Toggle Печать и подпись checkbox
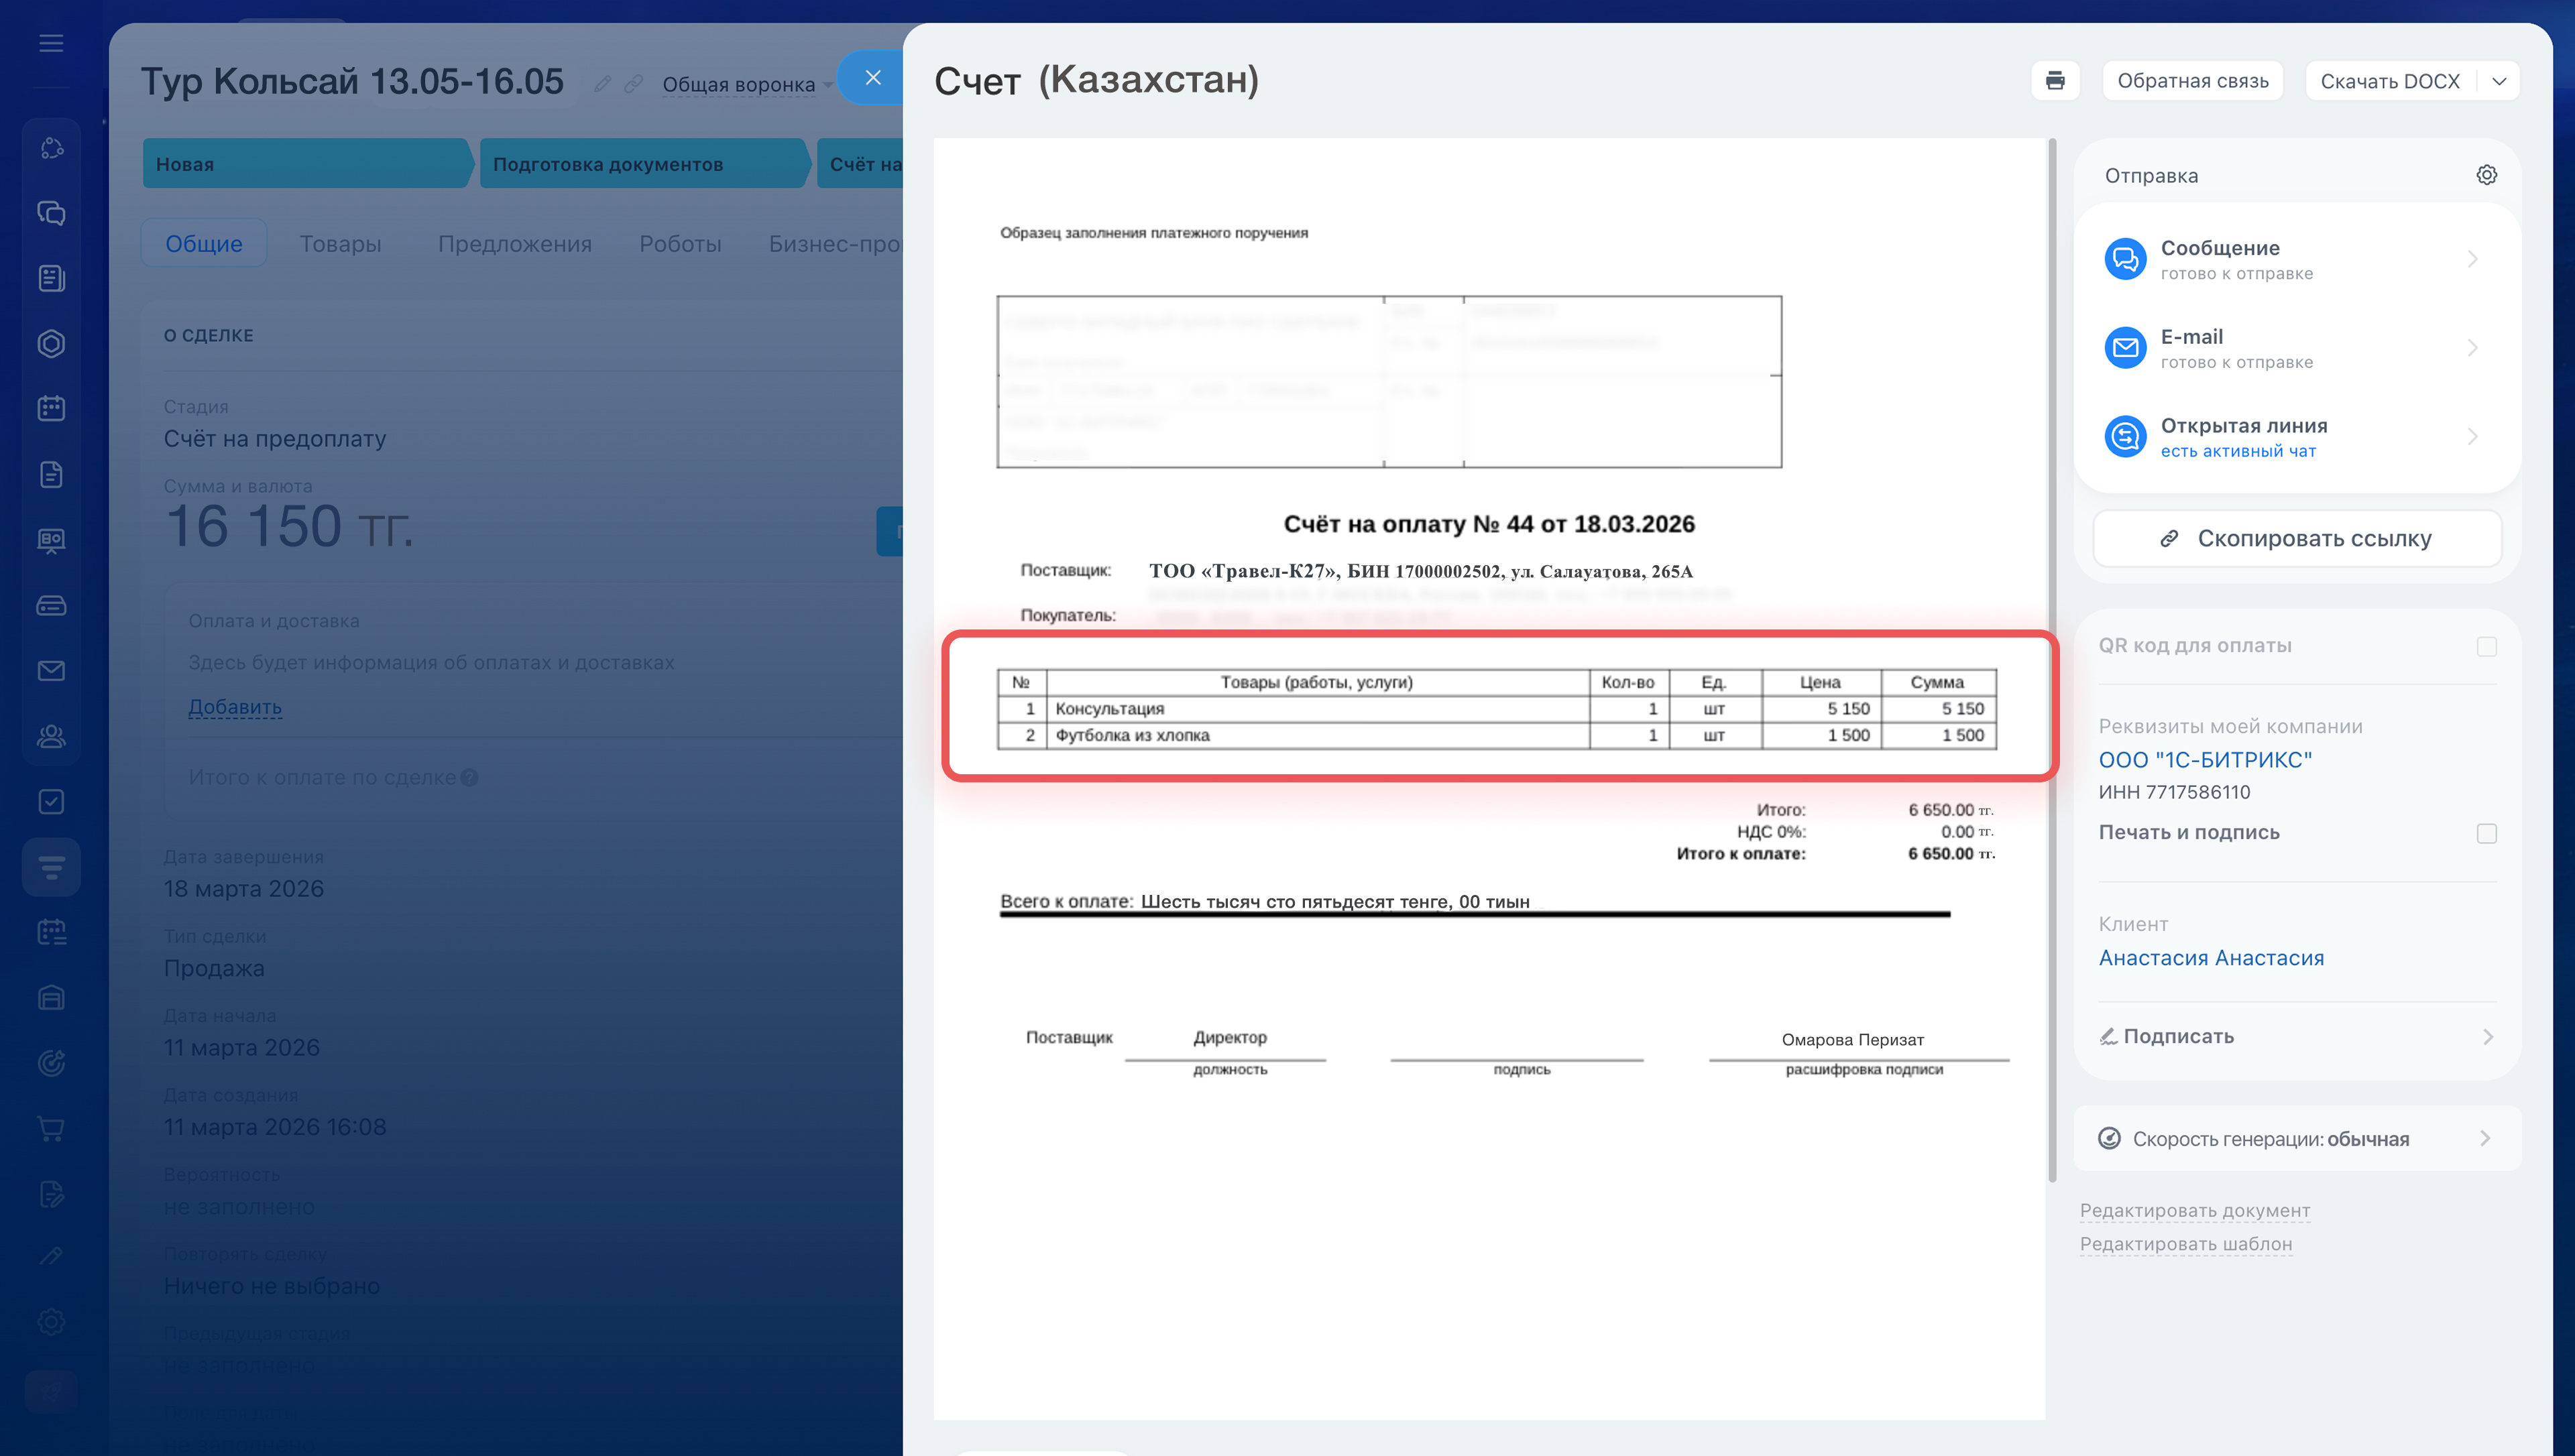 click(x=2486, y=833)
